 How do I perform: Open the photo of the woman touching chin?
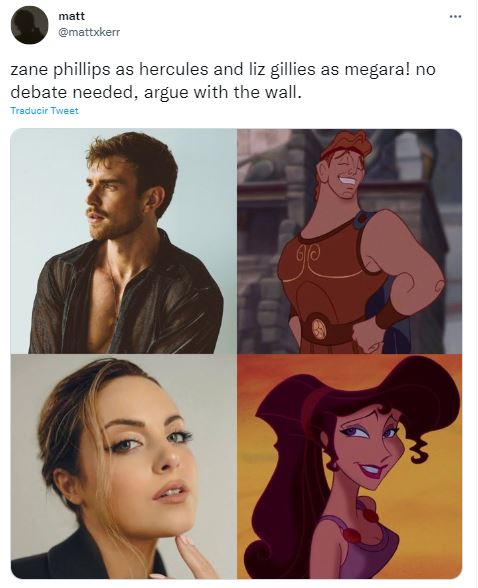tap(123, 467)
